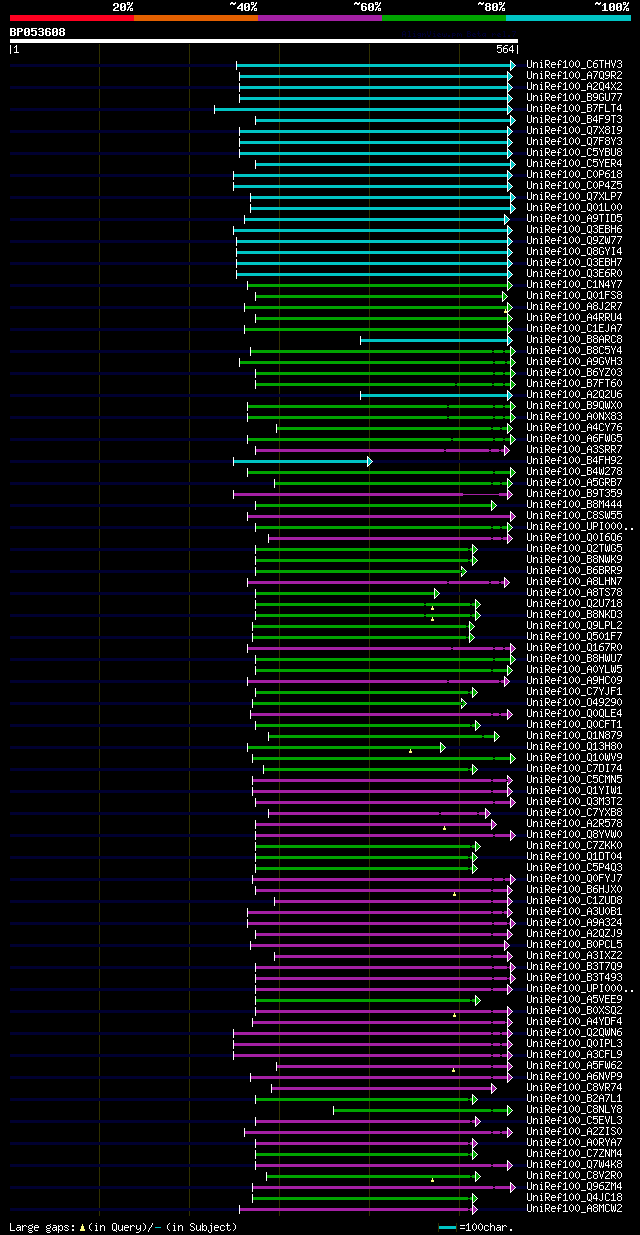Image resolution: width=640 pixels, height=1235 pixels.
Task: Select the UniRef100_B4FH92 label
Action: coord(574,461)
